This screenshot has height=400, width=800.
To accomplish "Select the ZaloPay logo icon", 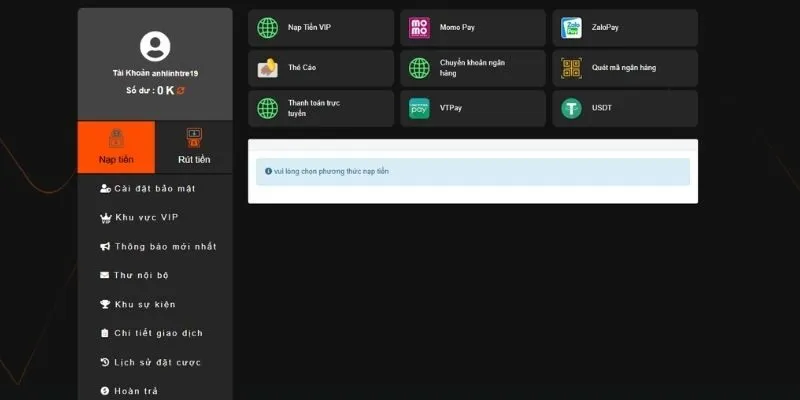I will click(x=571, y=28).
